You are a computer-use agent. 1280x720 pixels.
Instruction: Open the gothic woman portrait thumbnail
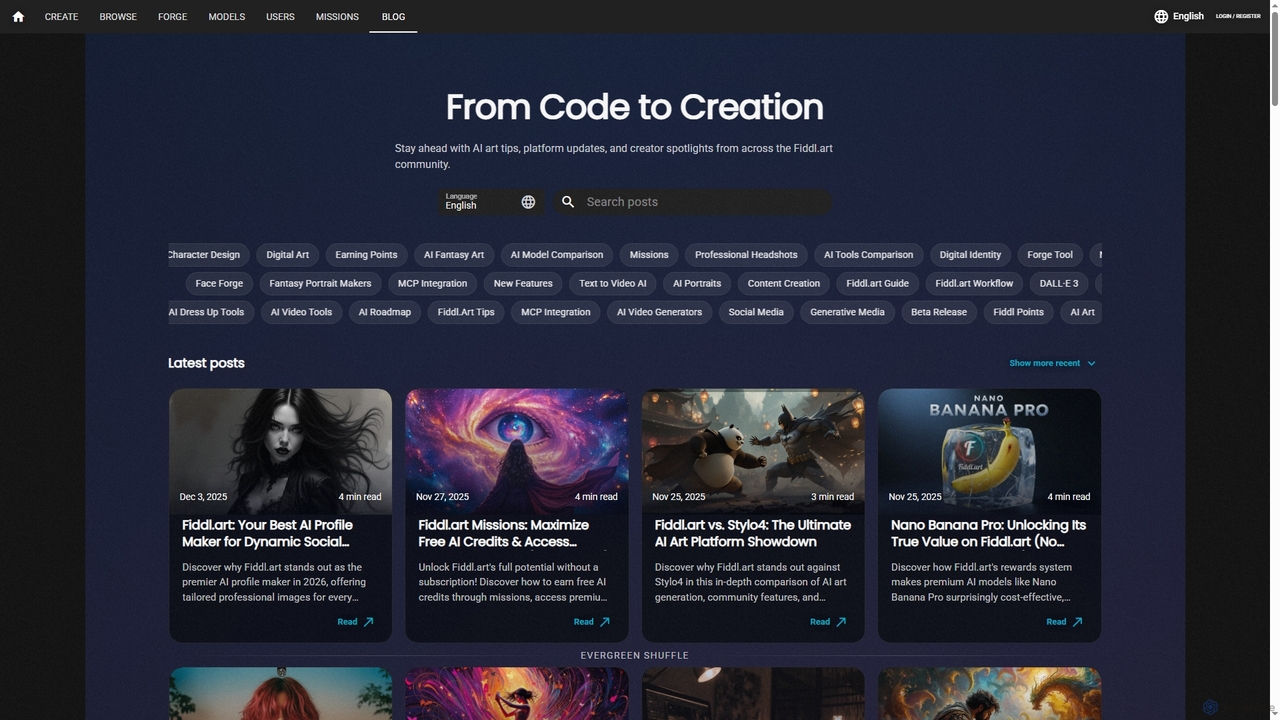[280, 450]
